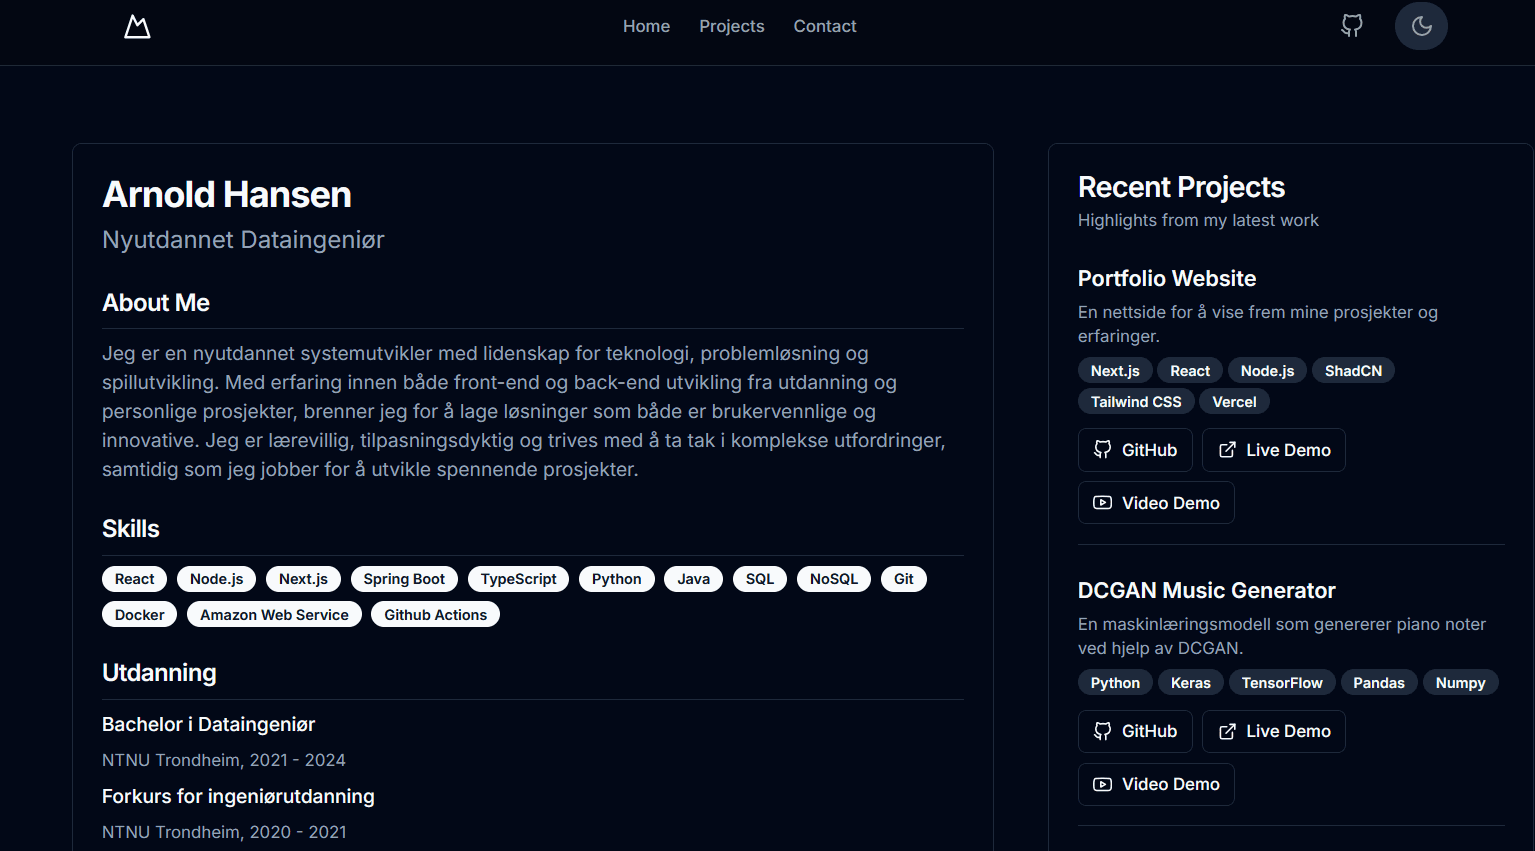Select the Home item in the navigation menu

(x=646, y=26)
